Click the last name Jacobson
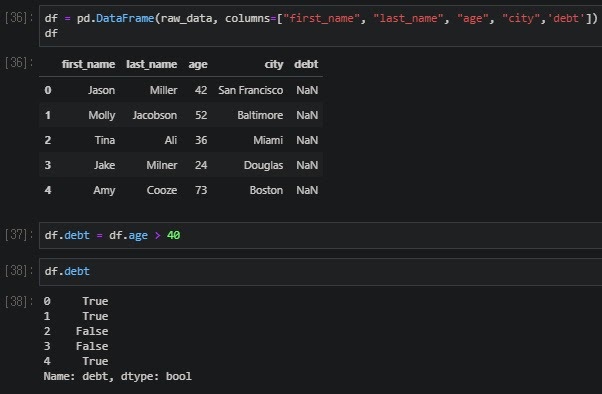The width and height of the screenshot is (602, 394). pos(155,115)
